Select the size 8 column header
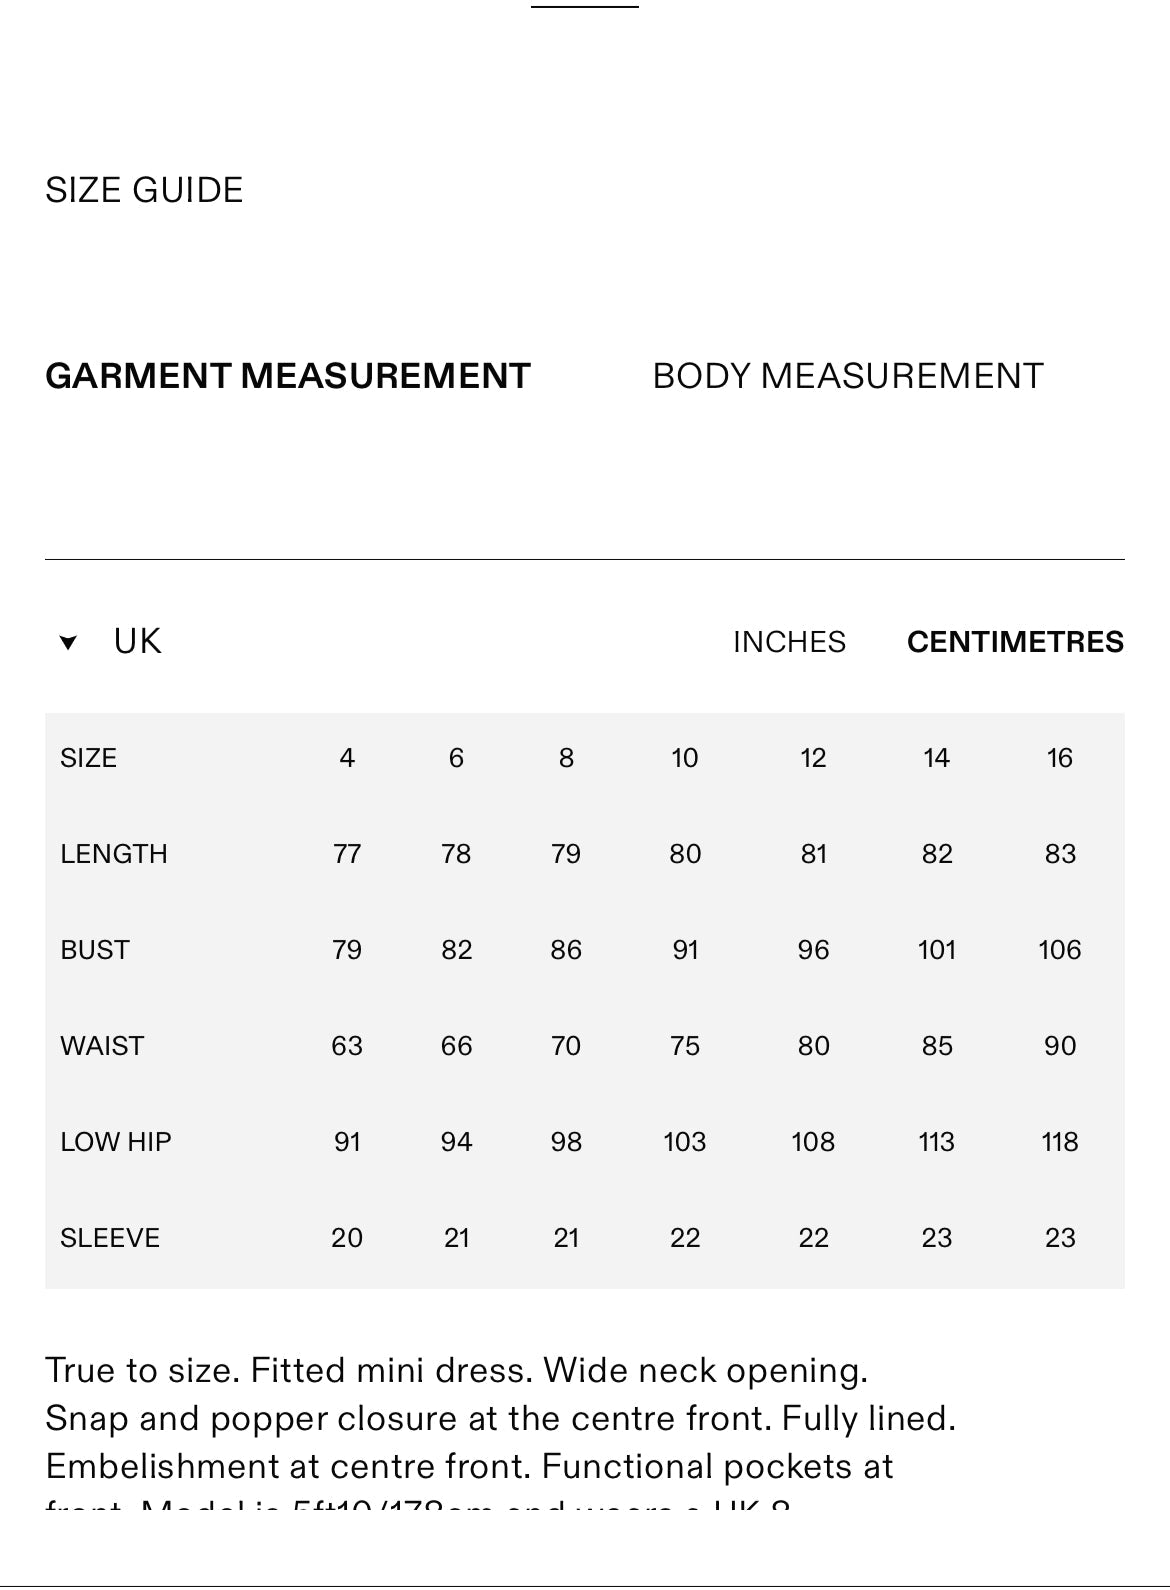 pos(566,758)
